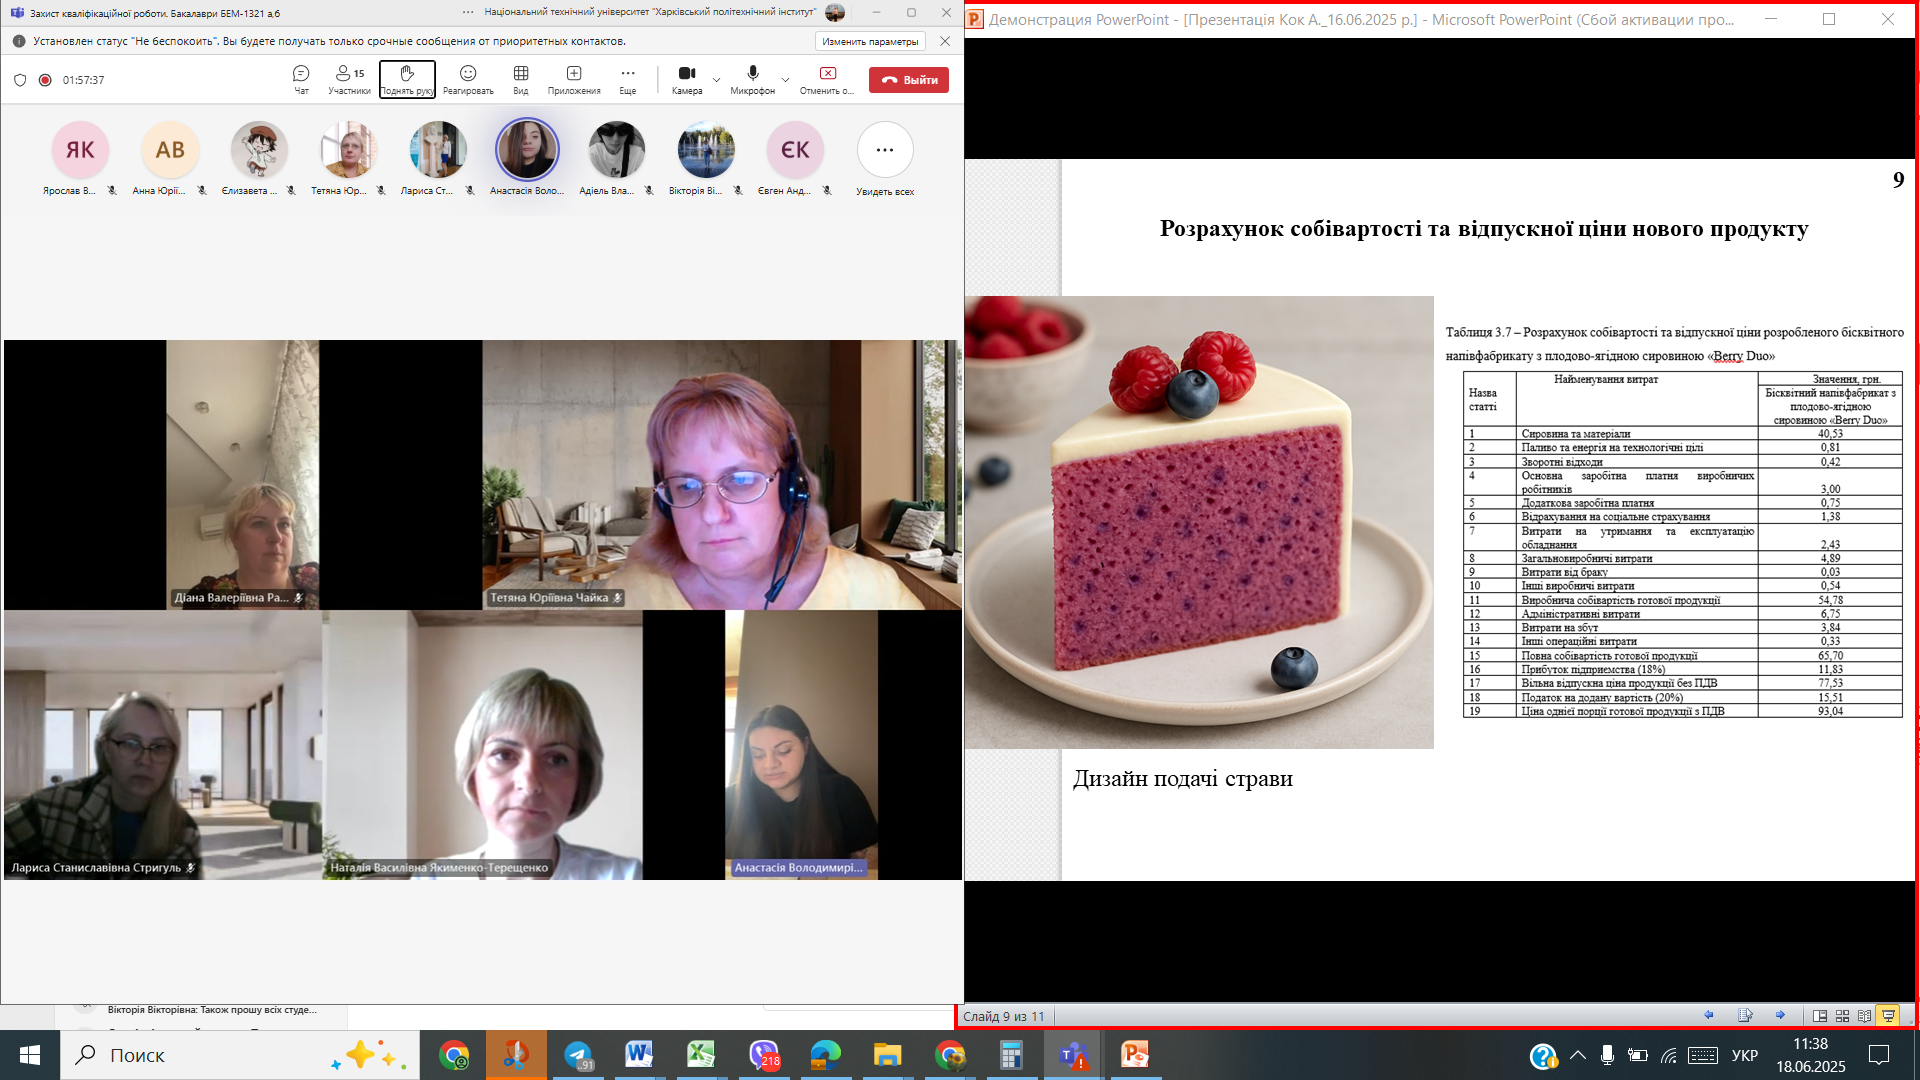Toggle the microphone mute
Screen dimensions: 1920x1080
[x=752, y=79]
